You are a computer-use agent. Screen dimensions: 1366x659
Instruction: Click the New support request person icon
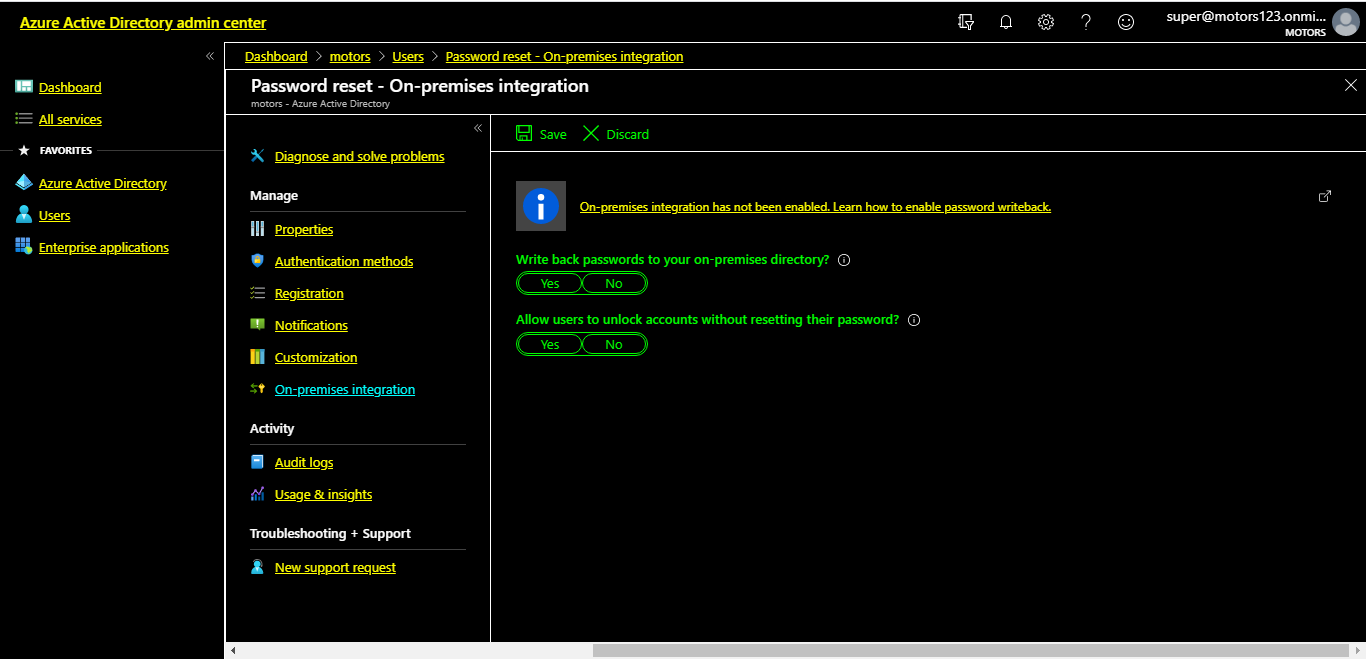[258, 567]
